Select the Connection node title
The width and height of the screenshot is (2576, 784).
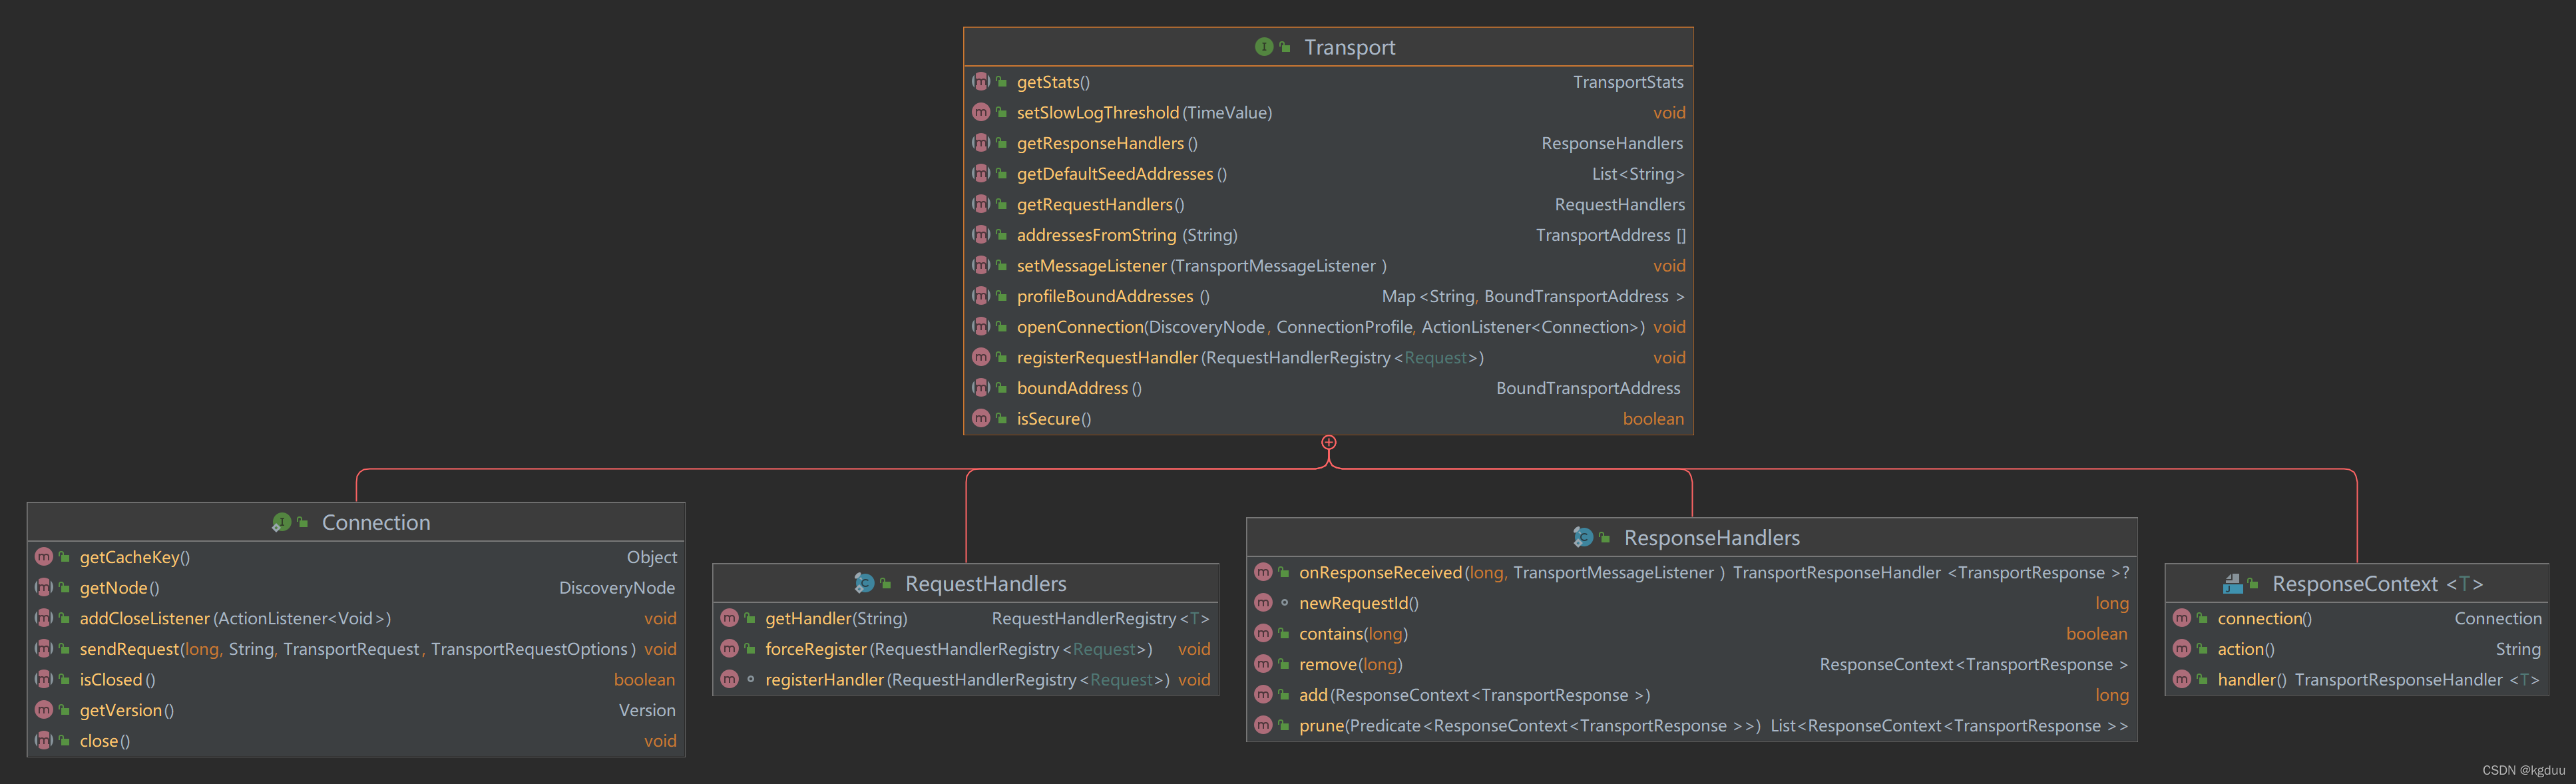click(376, 522)
